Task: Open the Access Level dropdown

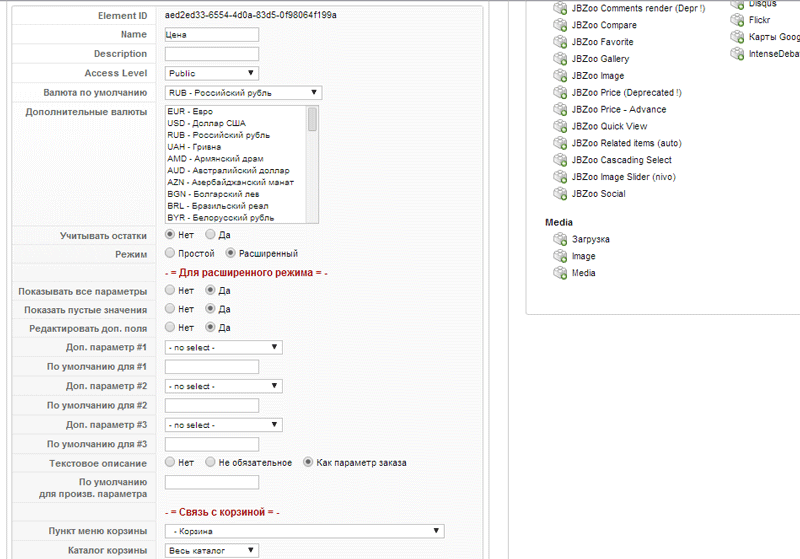Action: pos(212,73)
